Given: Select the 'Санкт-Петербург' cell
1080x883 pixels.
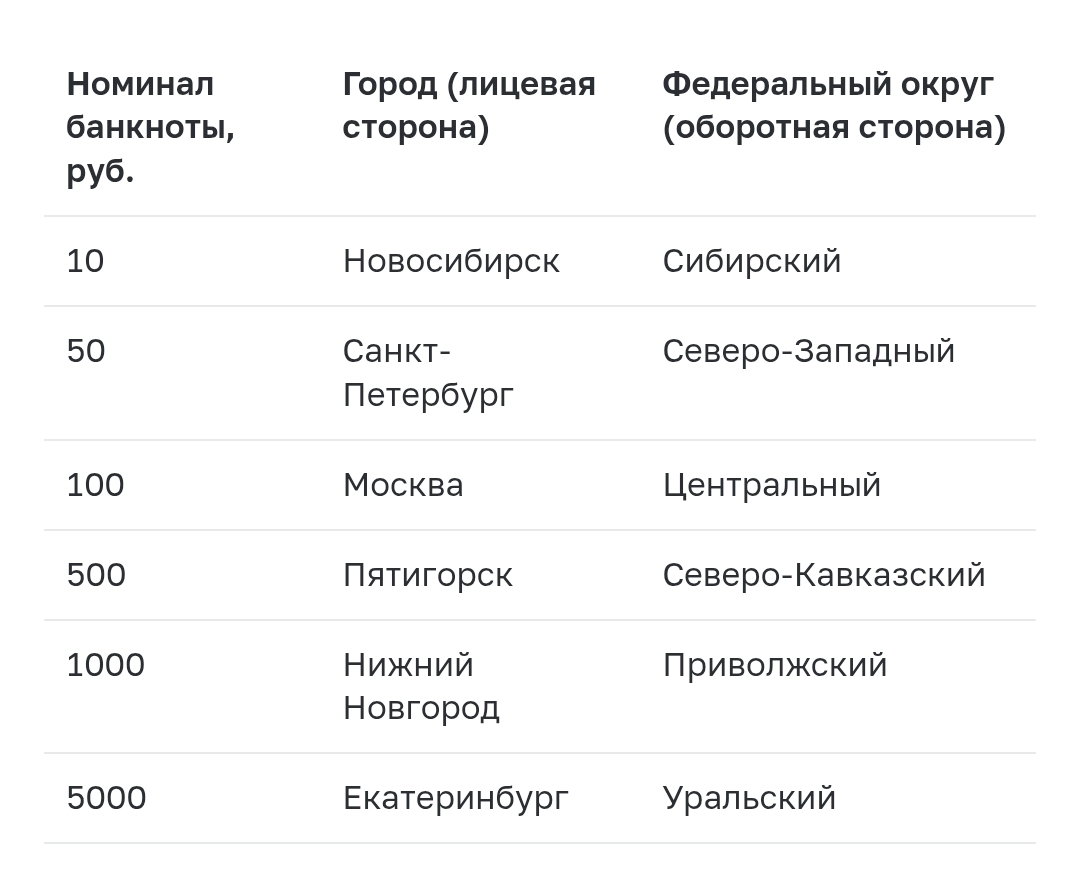Looking at the screenshot, I should (x=428, y=373).
